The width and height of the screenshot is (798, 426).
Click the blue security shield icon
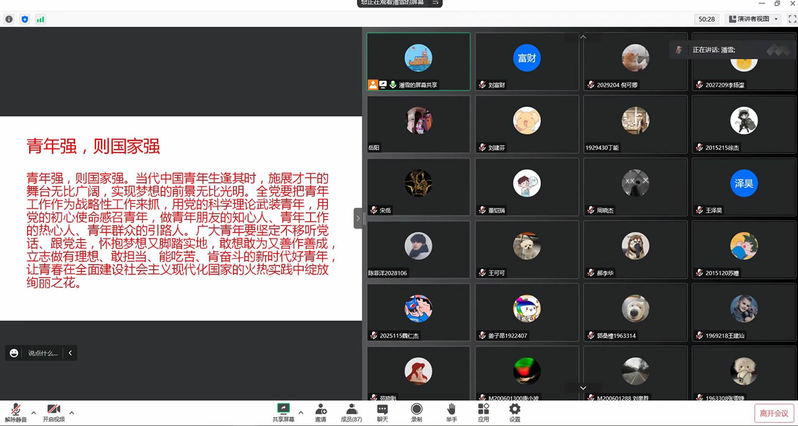[x=25, y=18]
